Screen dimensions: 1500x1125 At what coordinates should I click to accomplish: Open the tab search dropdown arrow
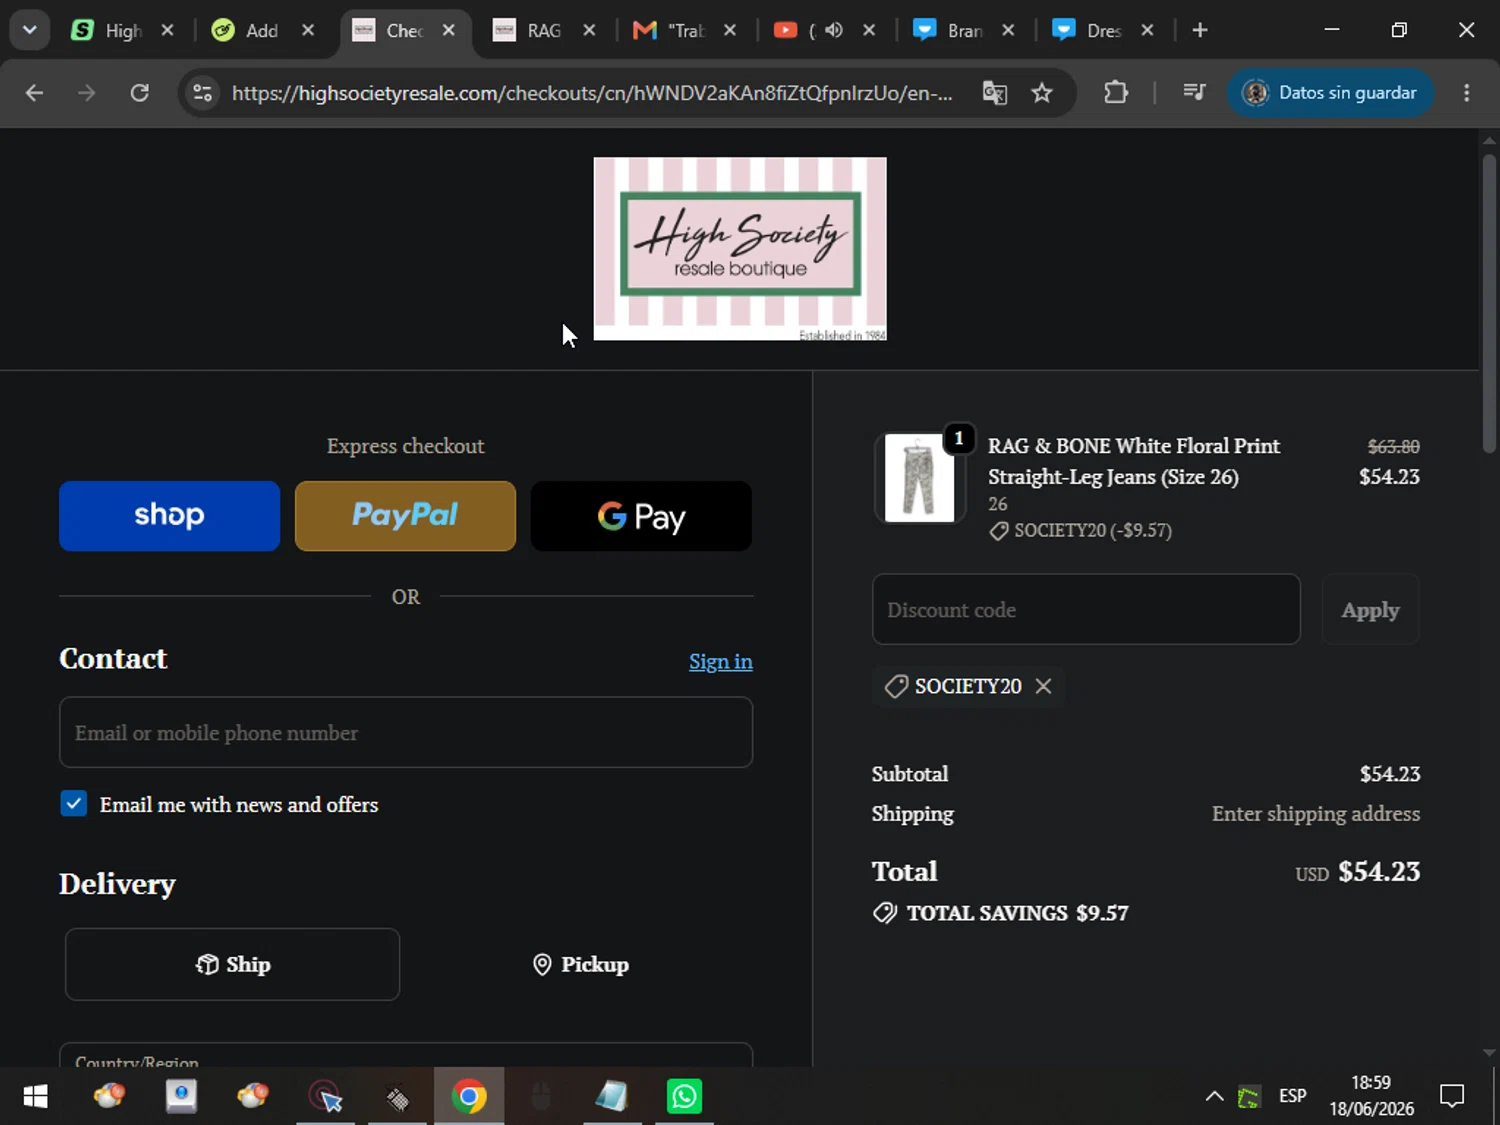tap(30, 30)
